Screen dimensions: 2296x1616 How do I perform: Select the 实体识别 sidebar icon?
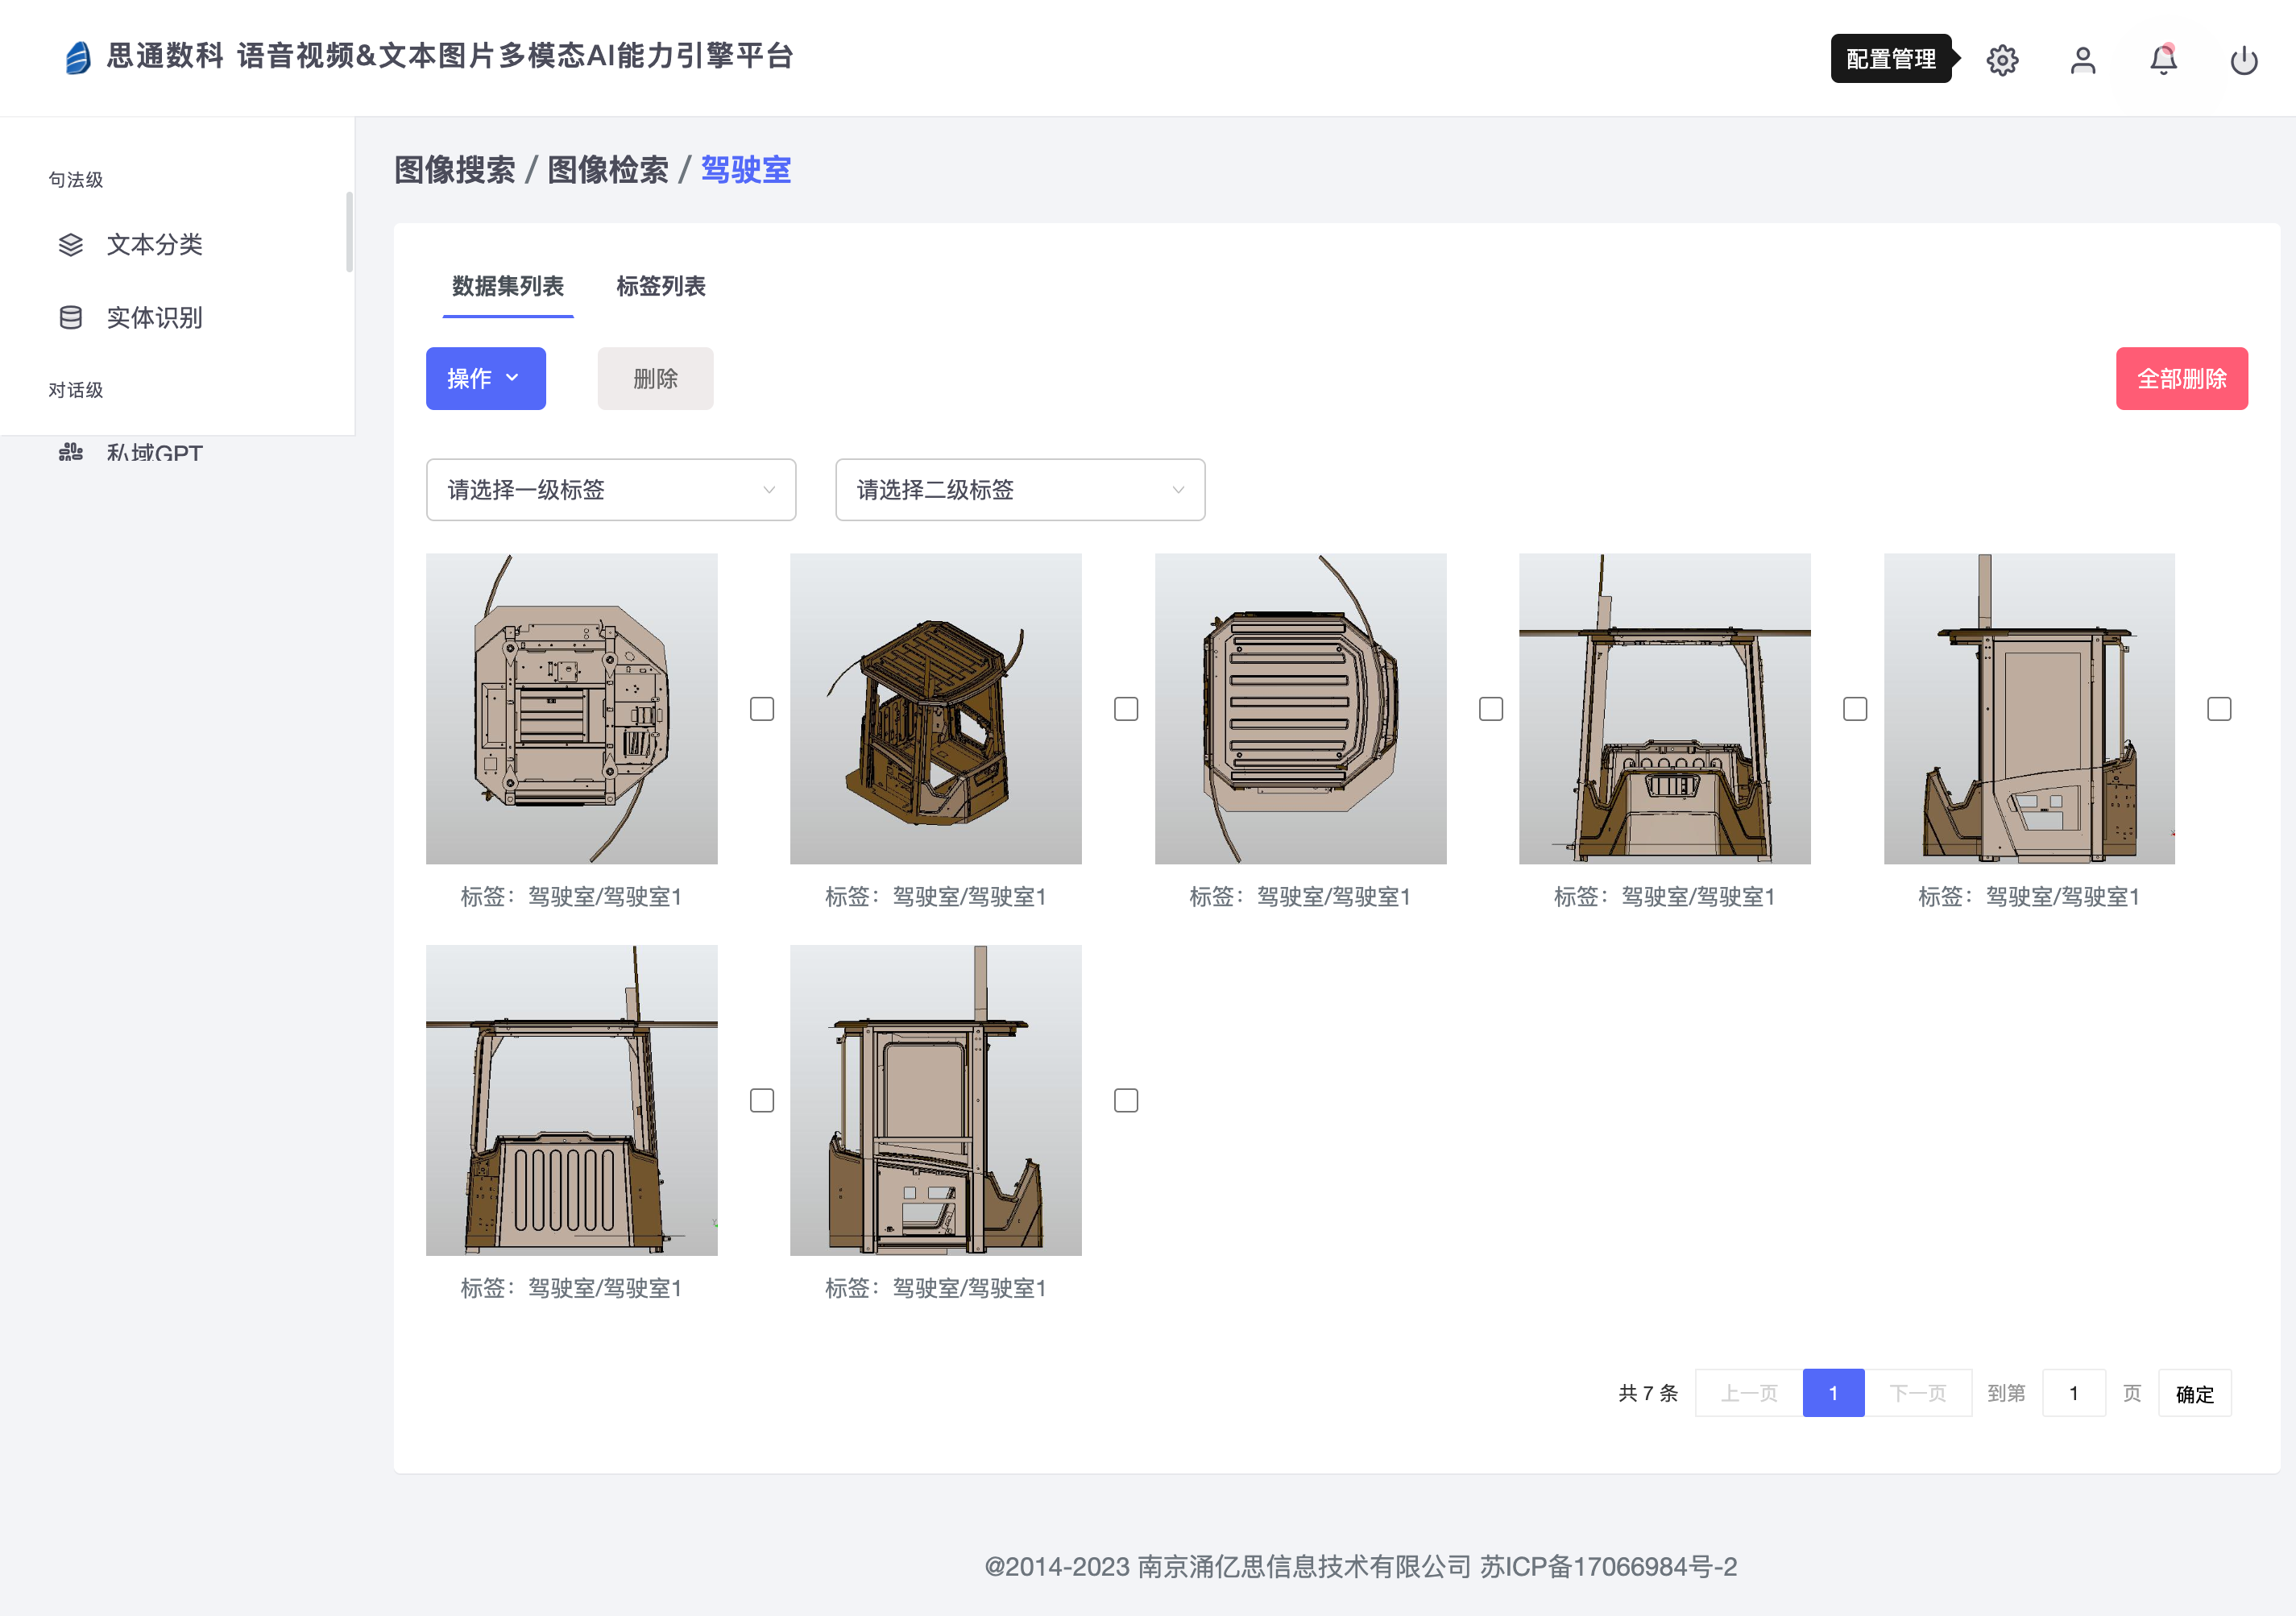point(70,317)
